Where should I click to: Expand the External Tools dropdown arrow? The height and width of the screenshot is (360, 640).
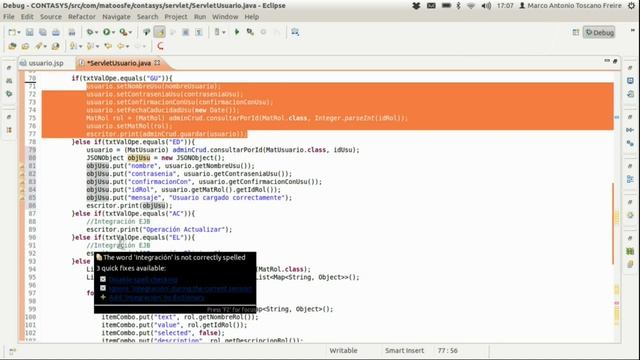[x=130, y=33]
